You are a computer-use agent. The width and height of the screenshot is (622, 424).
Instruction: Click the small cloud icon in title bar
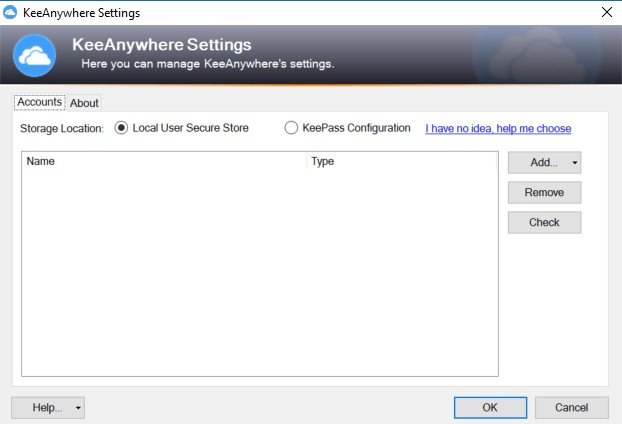tap(10, 12)
